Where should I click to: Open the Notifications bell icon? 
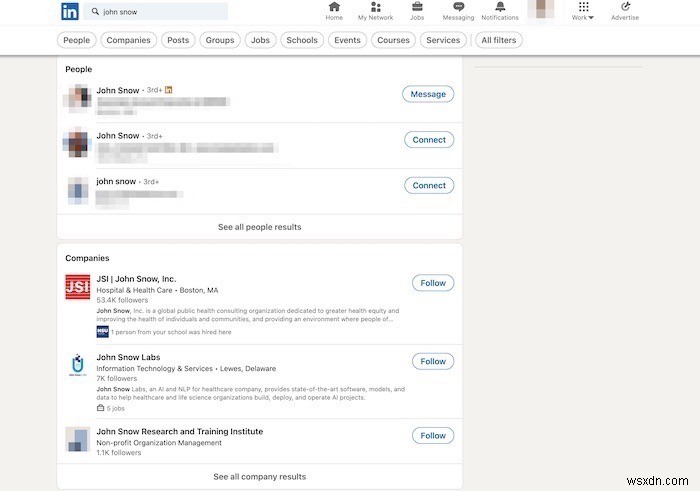[500, 7]
